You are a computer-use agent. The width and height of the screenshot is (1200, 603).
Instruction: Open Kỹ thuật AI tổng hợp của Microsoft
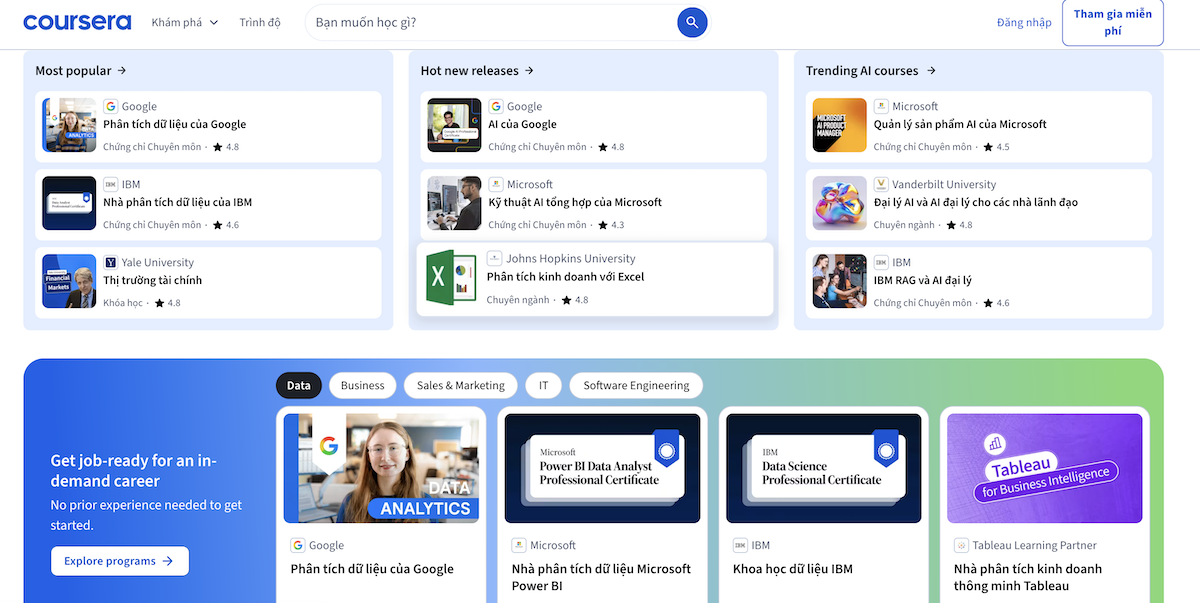click(575, 202)
